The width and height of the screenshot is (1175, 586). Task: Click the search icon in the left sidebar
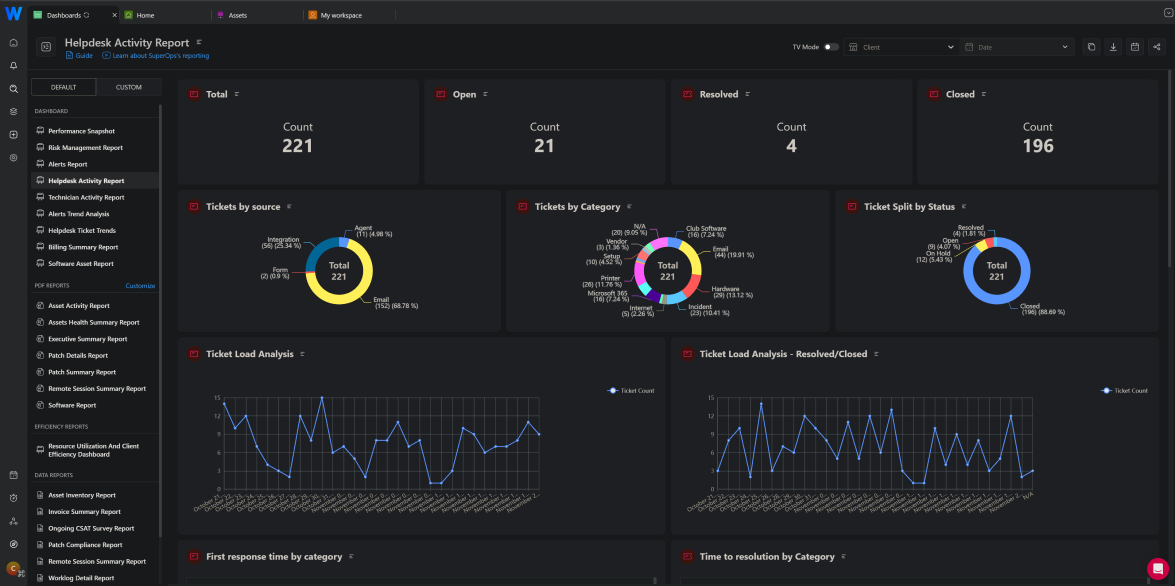[x=13, y=88]
